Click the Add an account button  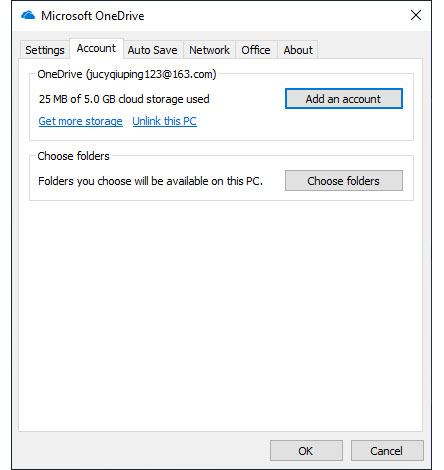coord(344,99)
